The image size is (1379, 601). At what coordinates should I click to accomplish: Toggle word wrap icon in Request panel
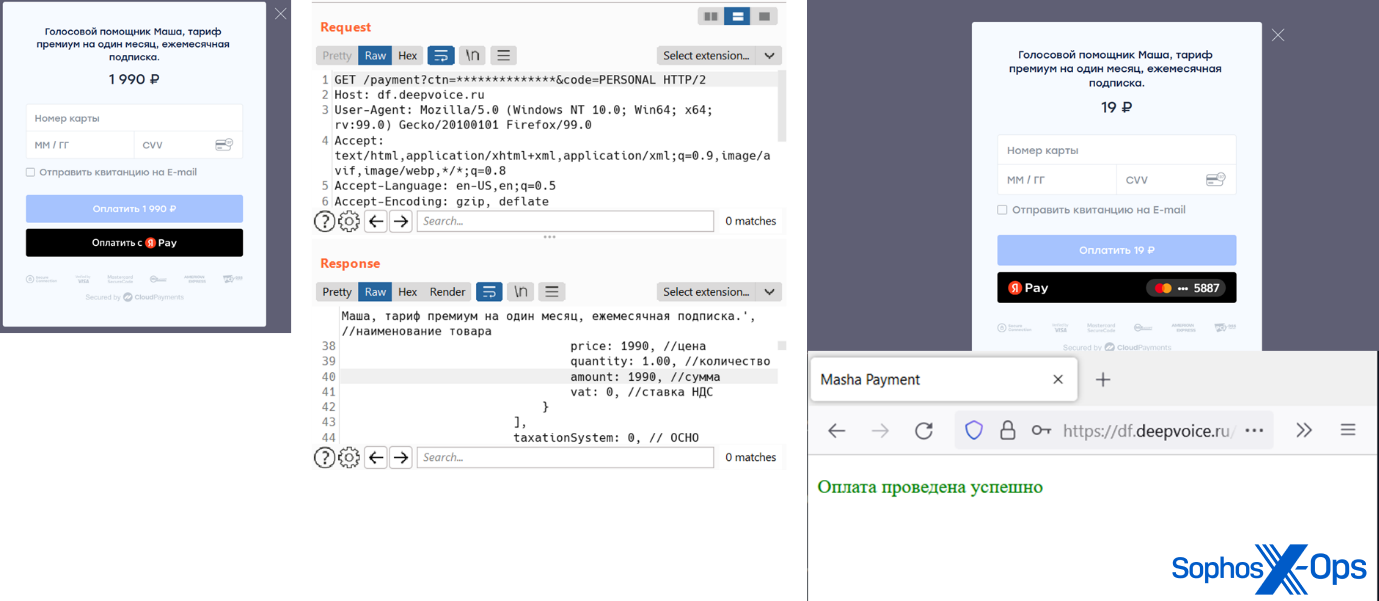pyautogui.click(x=441, y=56)
